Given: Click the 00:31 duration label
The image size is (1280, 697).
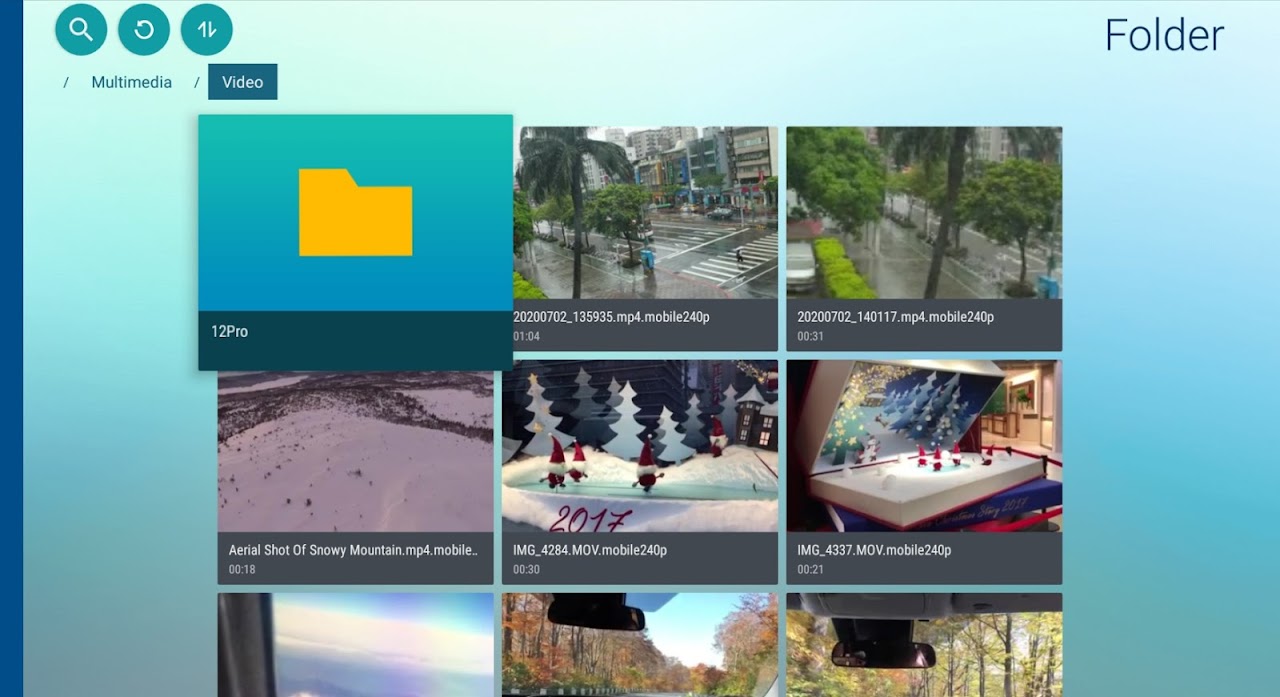Looking at the screenshot, I should click(x=810, y=337).
